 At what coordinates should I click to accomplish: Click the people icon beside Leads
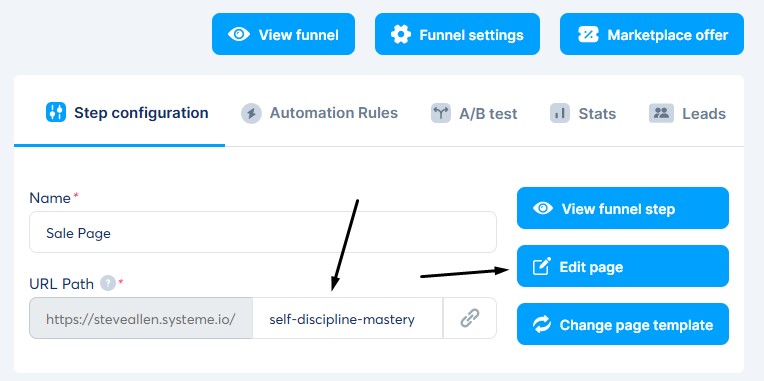click(661, 113)
